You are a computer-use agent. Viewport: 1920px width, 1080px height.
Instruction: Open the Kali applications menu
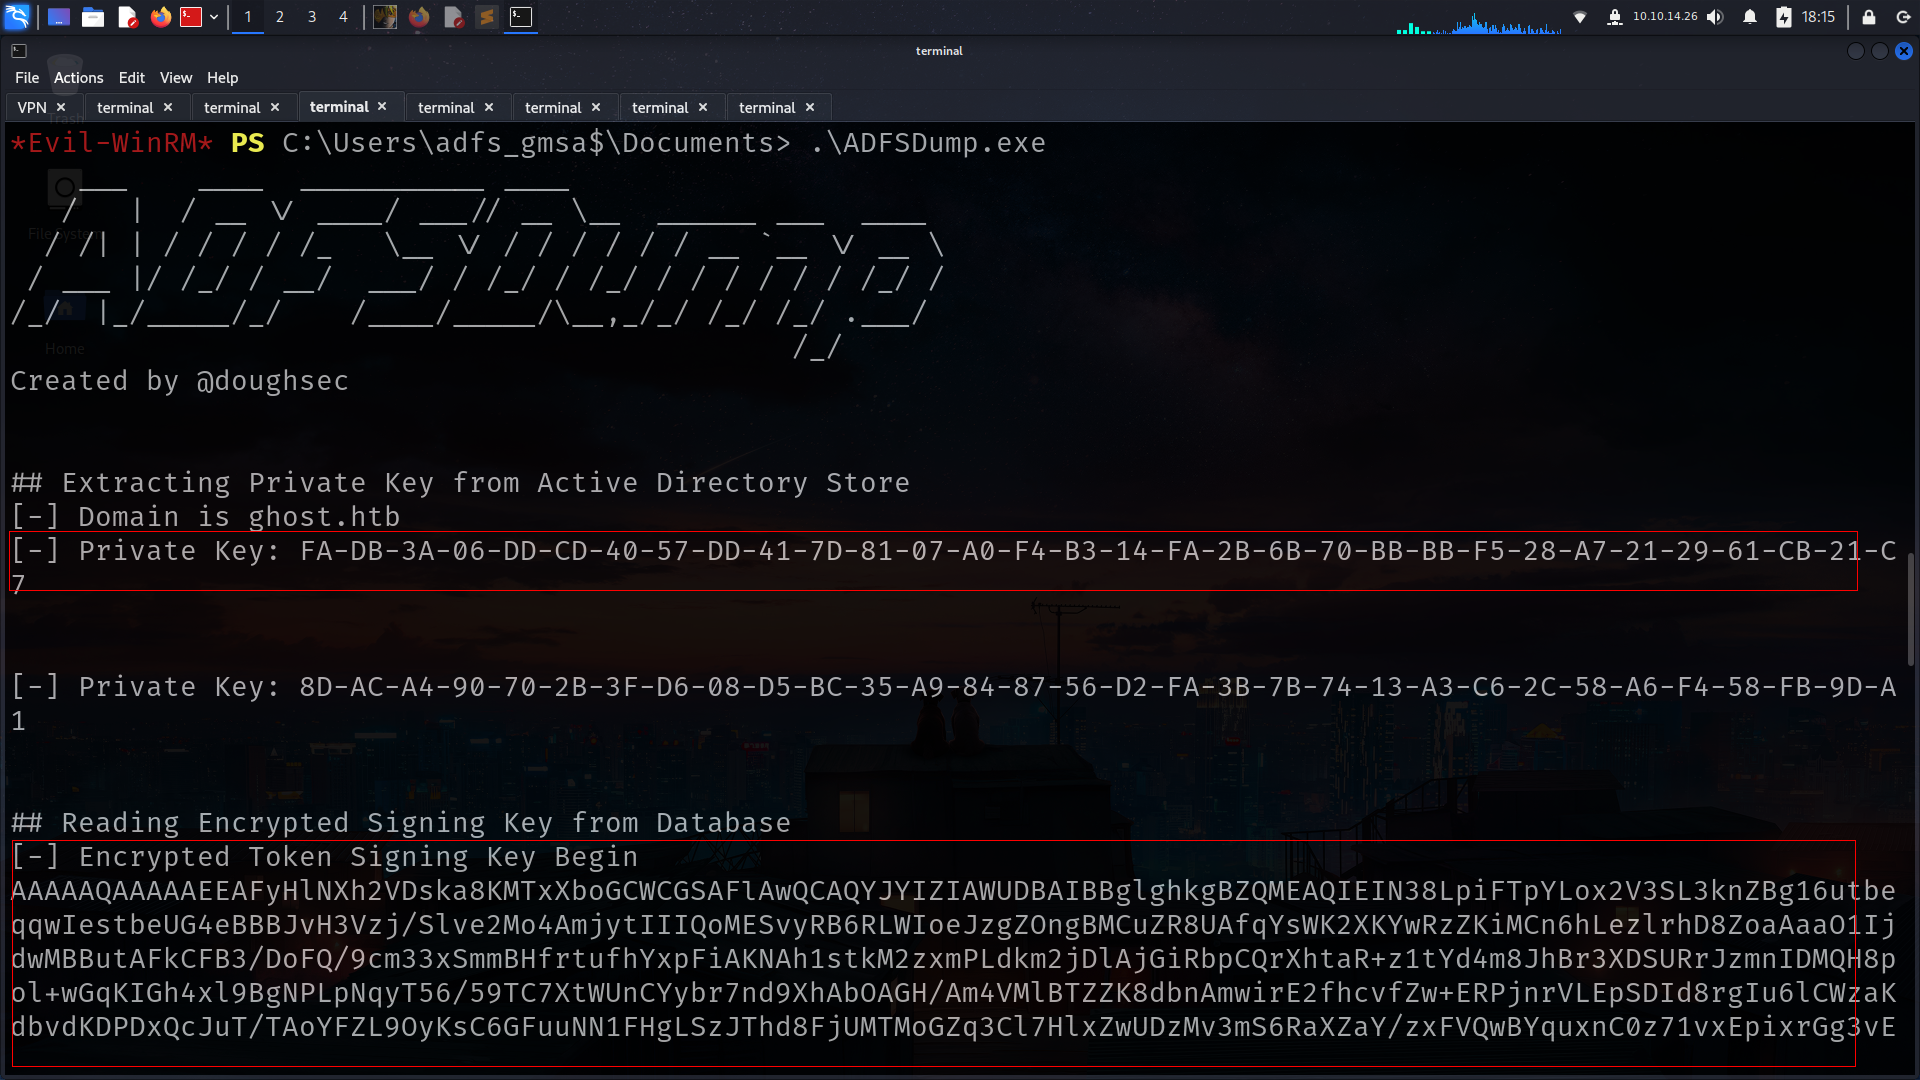click(17, 16)
